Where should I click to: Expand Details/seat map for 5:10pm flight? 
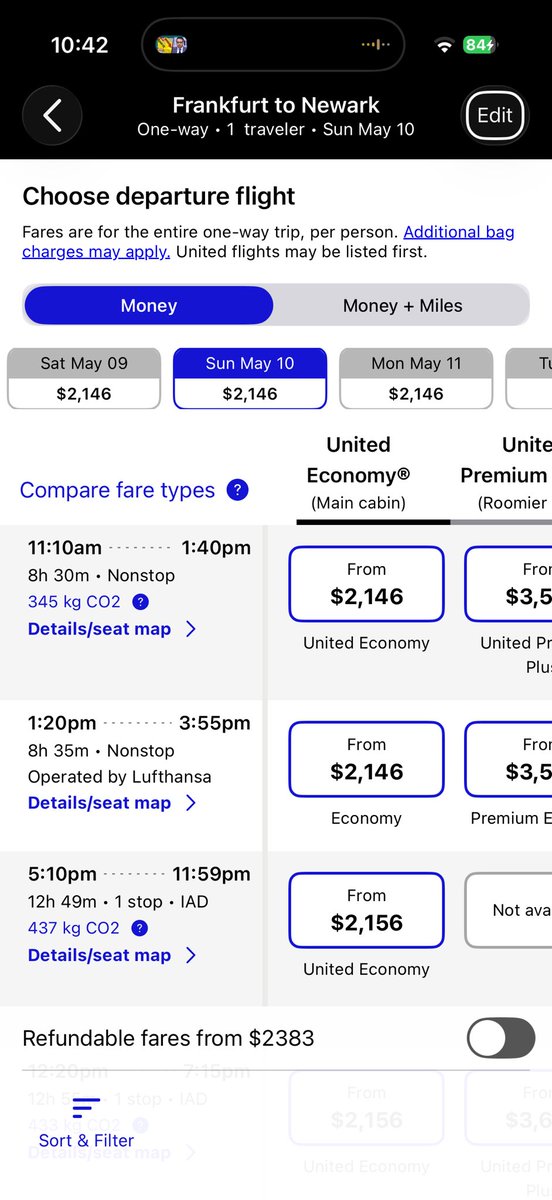[x=112, y=955]
